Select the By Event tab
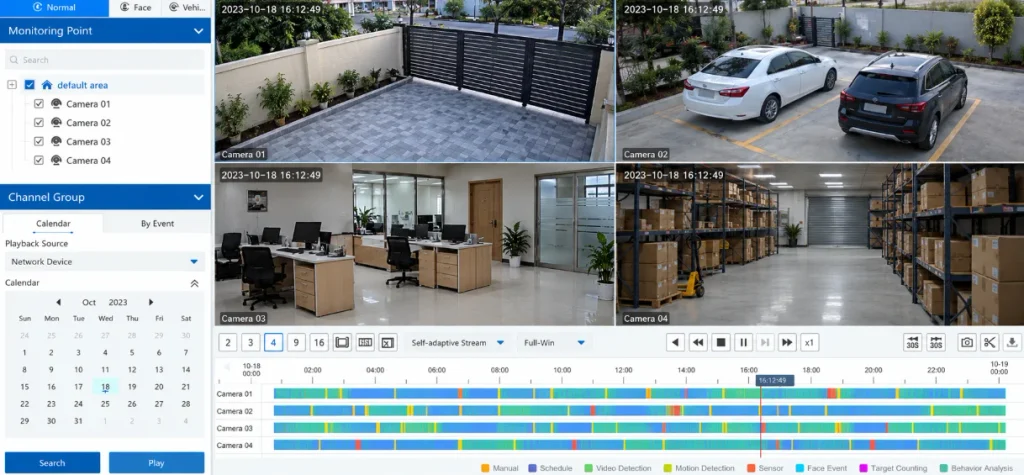The image size is (1024, 475). (157, 223)
